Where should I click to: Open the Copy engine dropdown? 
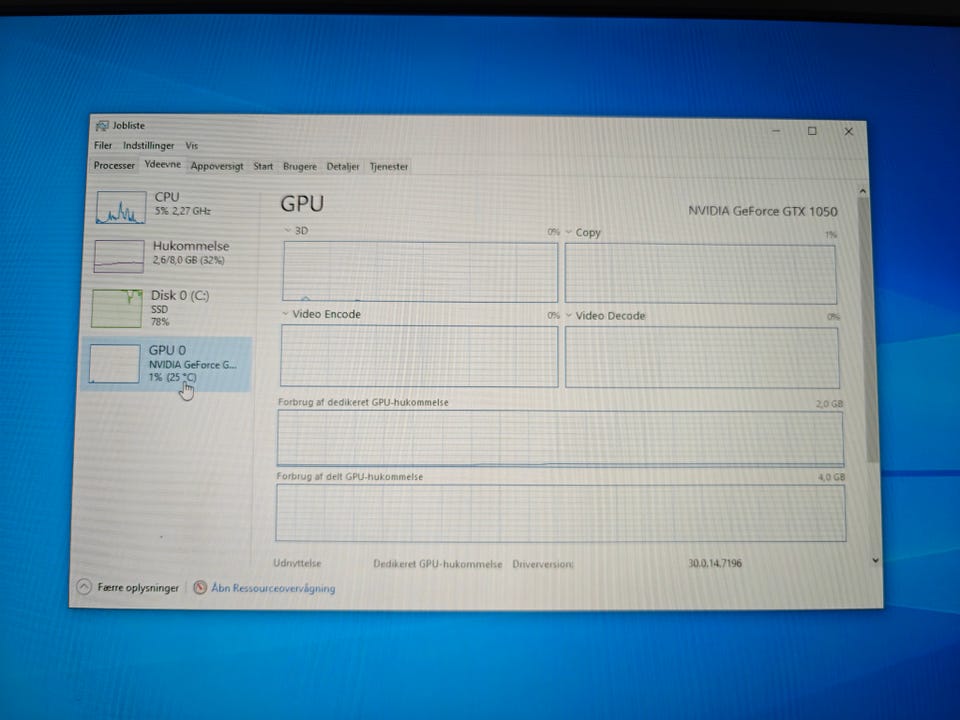pyautogui.click(x=569, y=232)
